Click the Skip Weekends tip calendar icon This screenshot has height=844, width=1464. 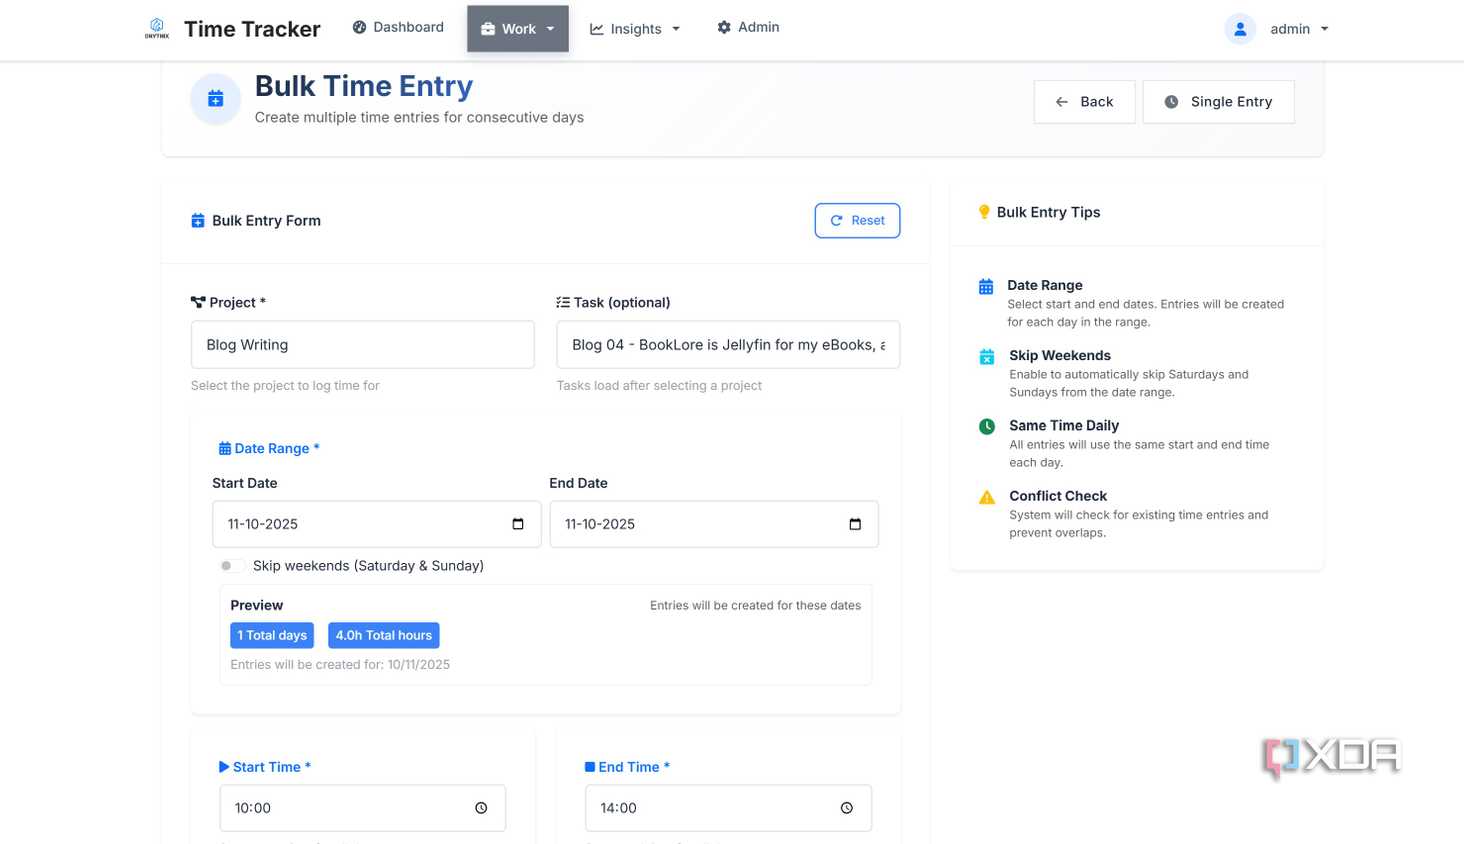[986, 357]
